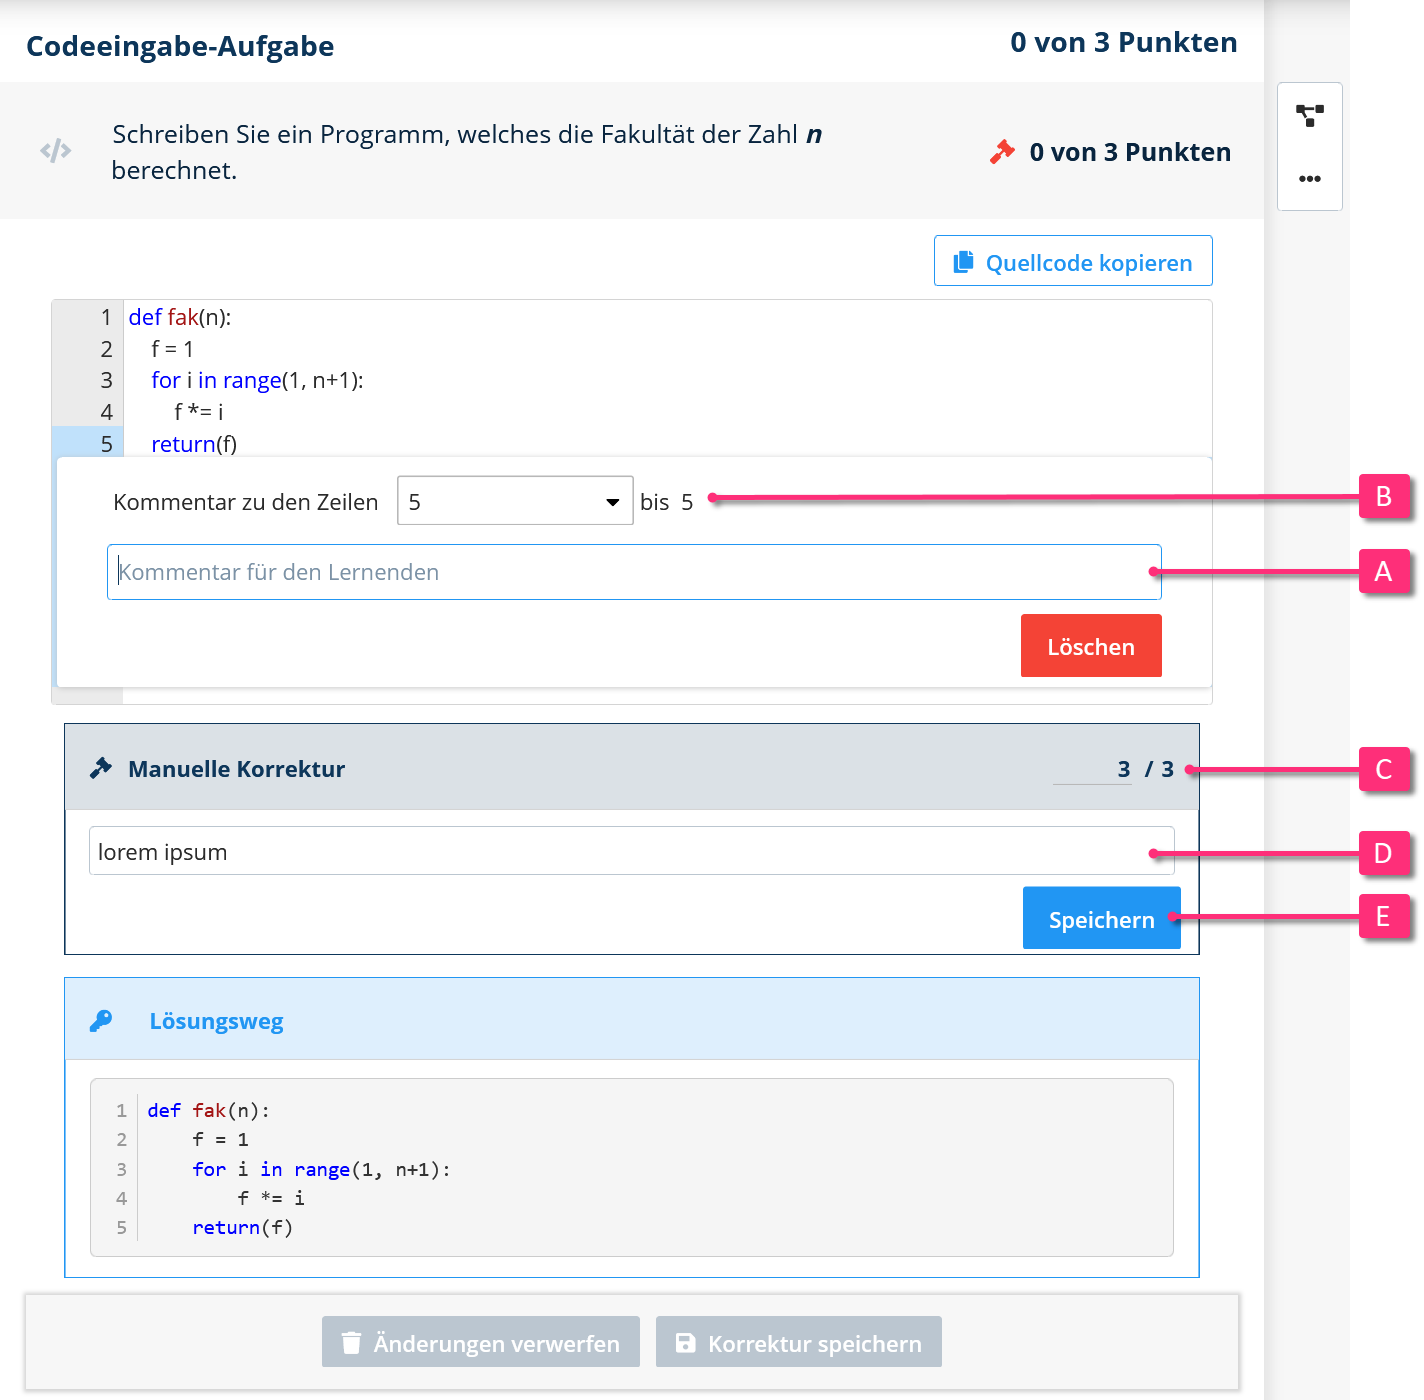Click the lorem ipsum comment field

tap(632, 851)
